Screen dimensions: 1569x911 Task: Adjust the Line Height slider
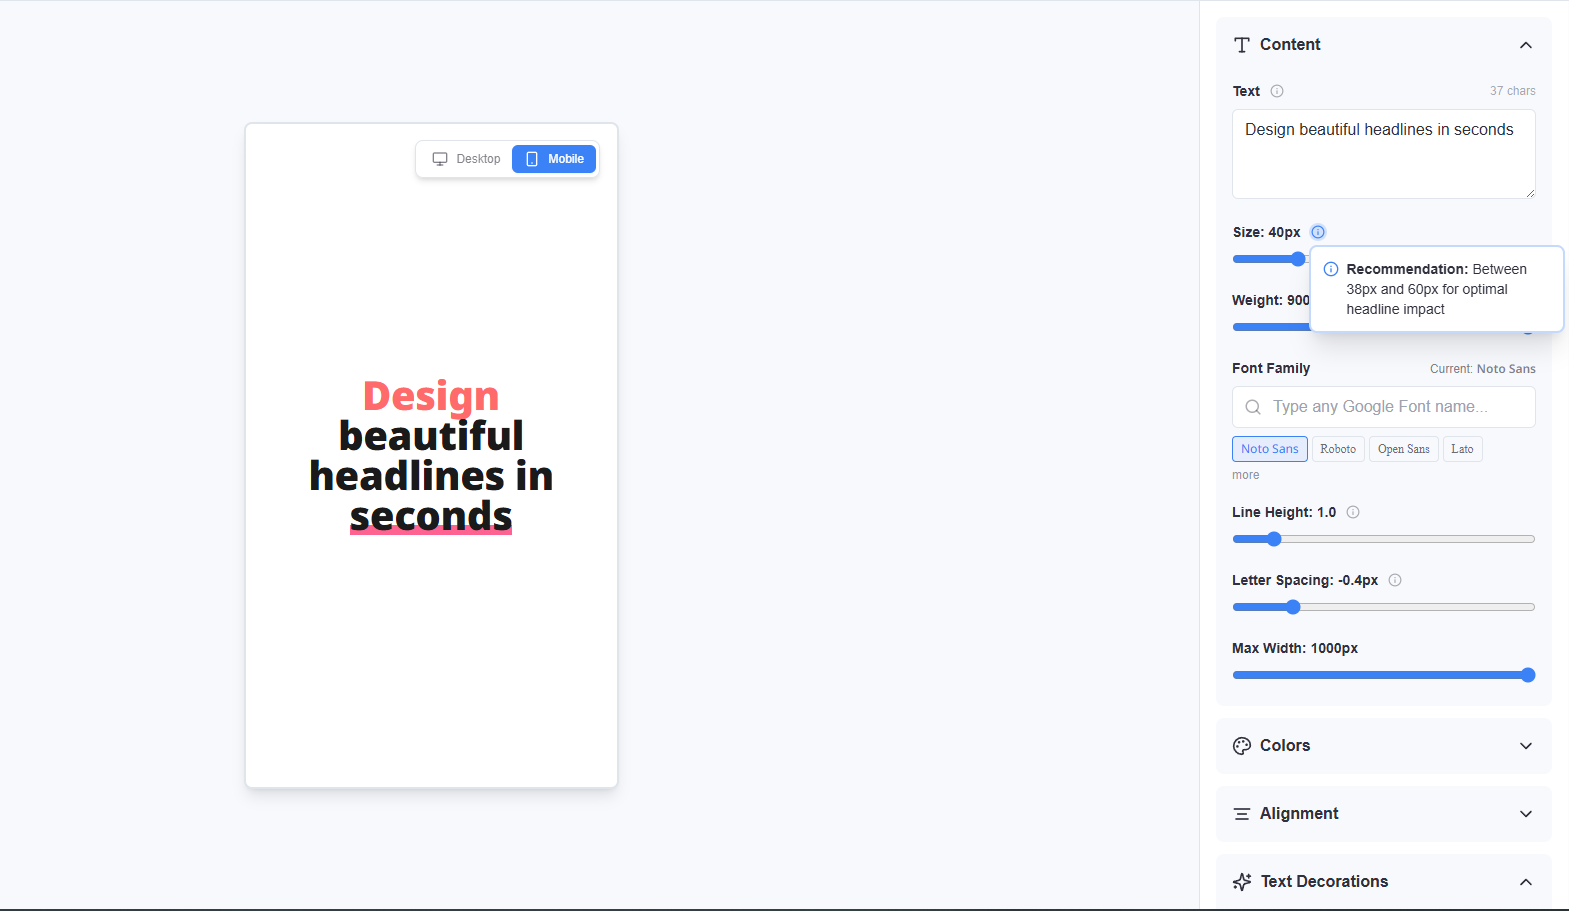pyautogui.click(x=1384, y=539)
